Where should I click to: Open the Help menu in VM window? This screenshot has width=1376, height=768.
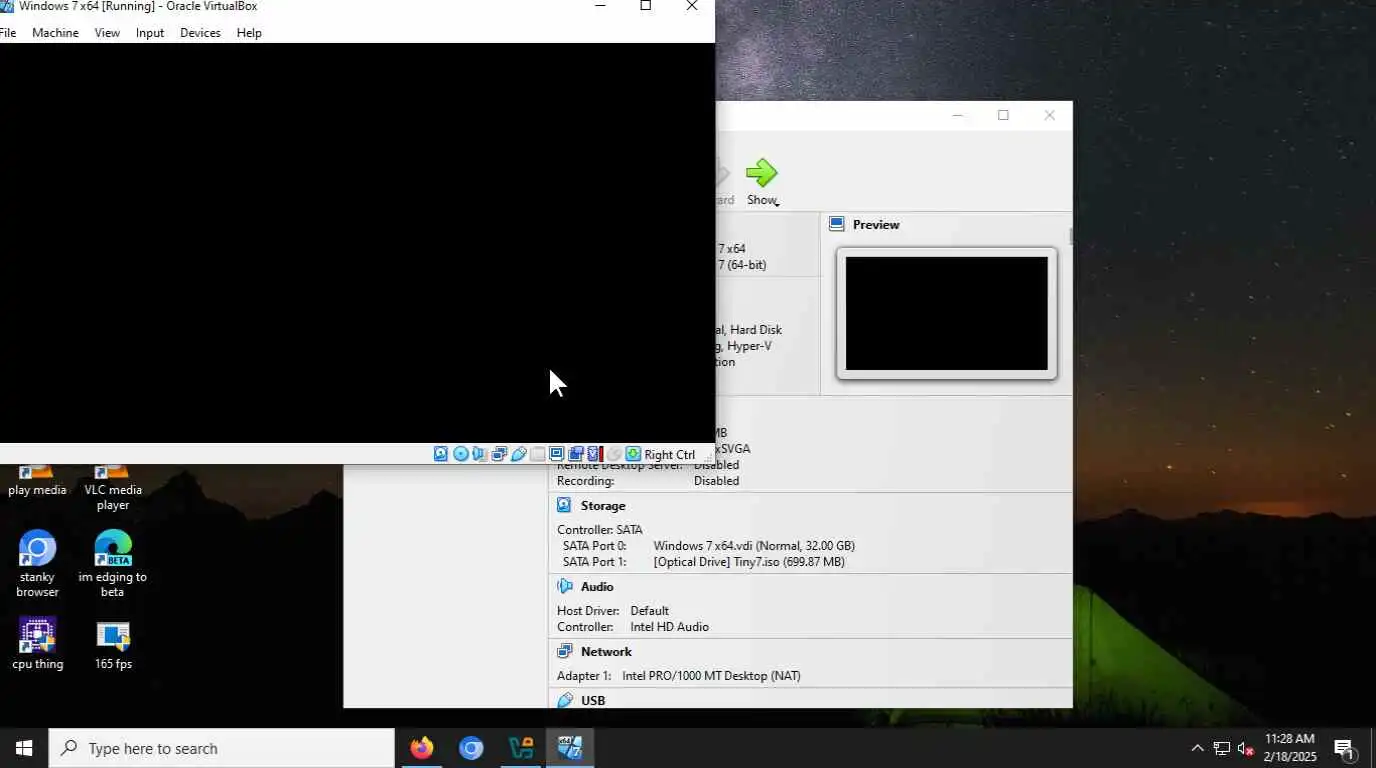[249, 33]
